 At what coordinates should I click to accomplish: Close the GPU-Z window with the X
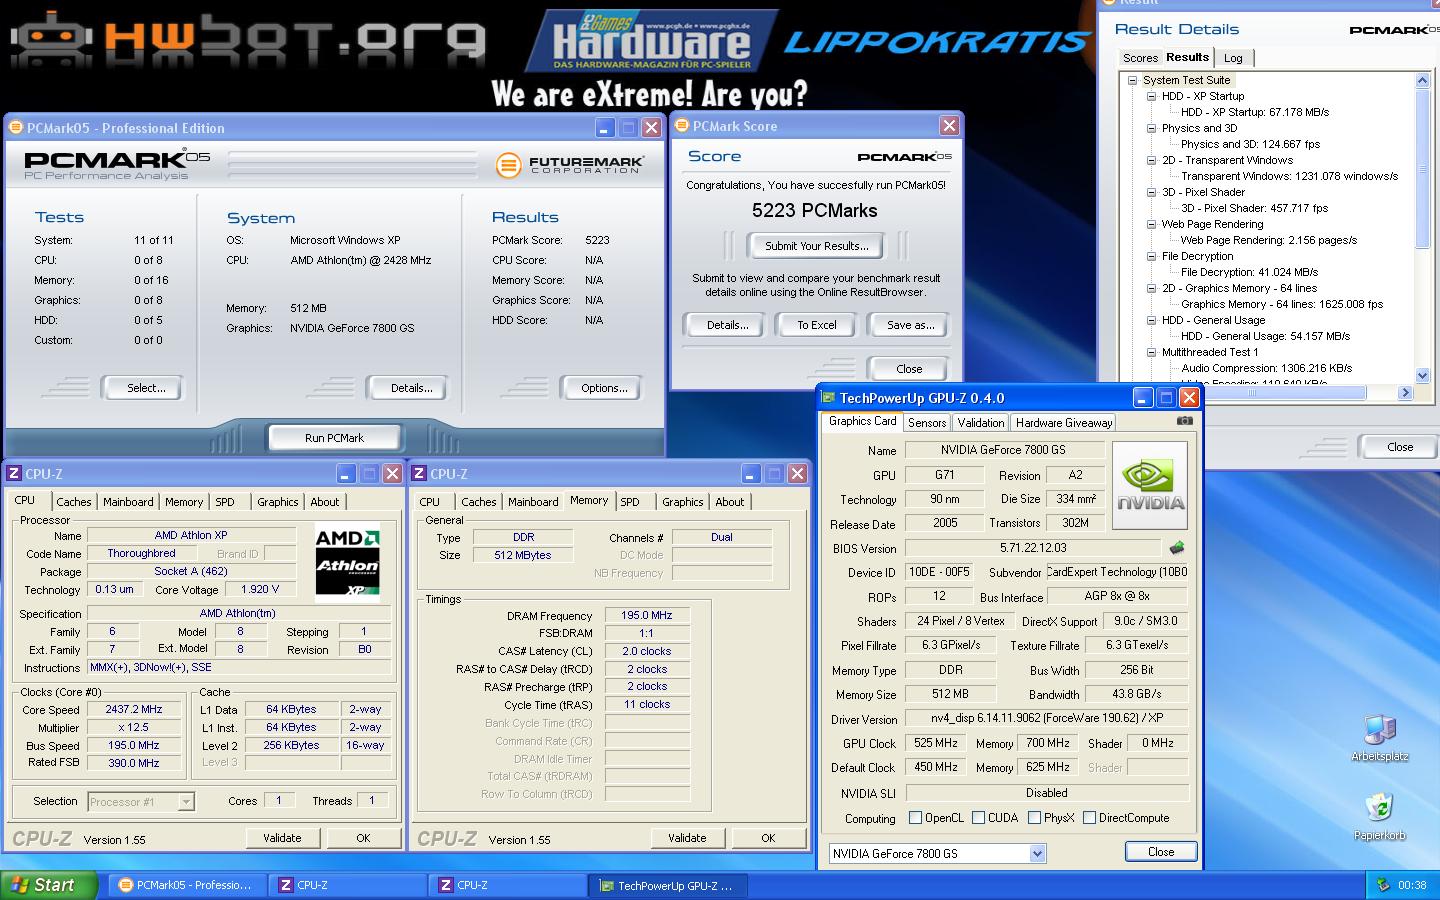pos(1189,398)
